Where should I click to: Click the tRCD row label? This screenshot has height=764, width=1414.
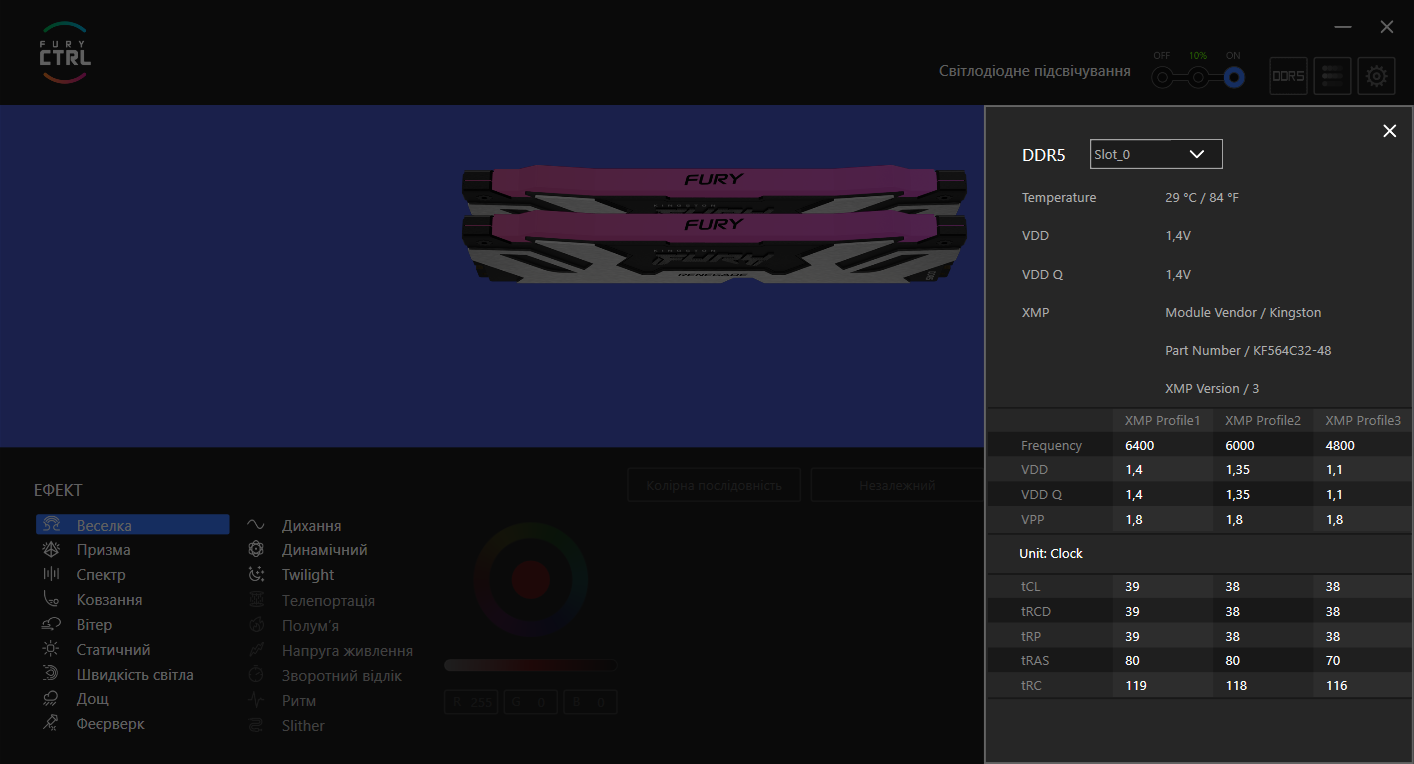tap(1036, 611)
